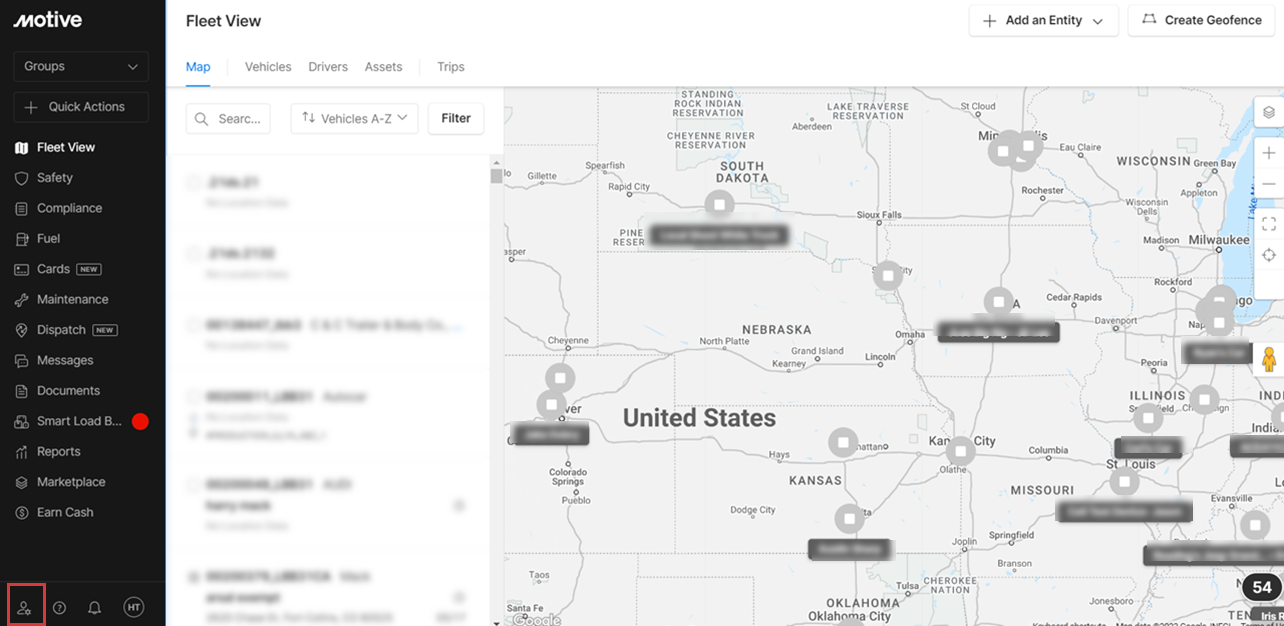Zoom in on the map
This screenshot has width=1284, height=626.
pos(1269,153)
